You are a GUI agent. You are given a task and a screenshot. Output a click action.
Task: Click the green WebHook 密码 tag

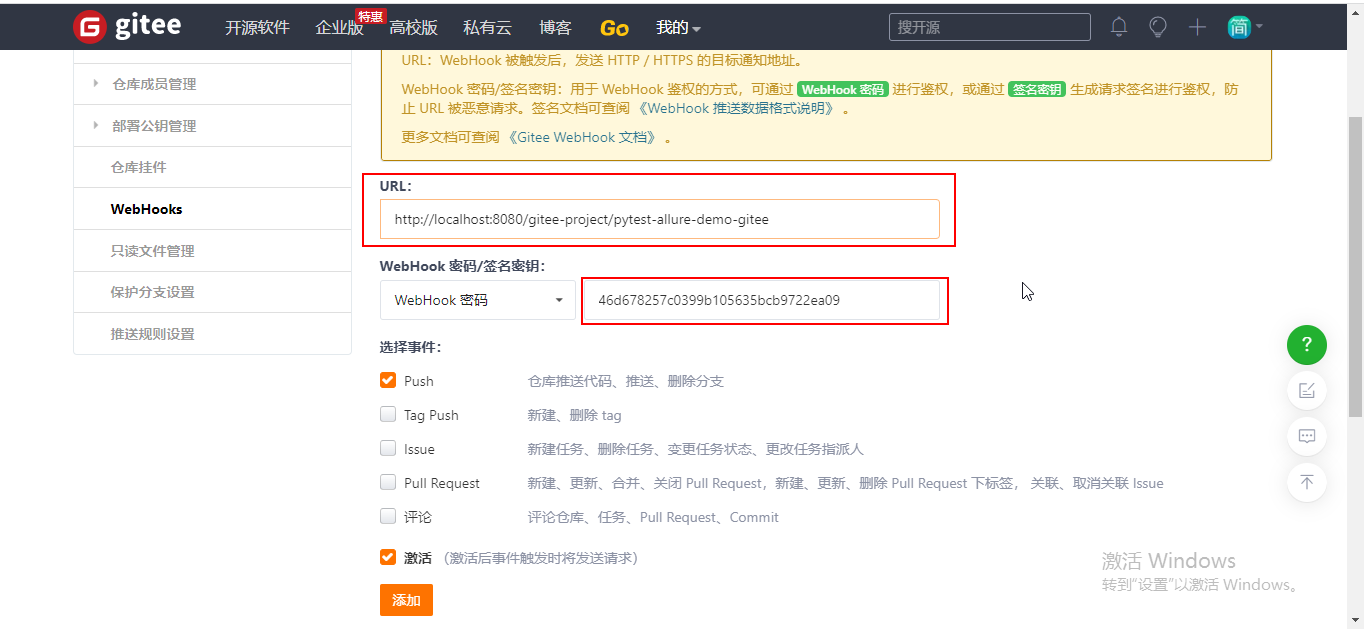pos(843,89)
